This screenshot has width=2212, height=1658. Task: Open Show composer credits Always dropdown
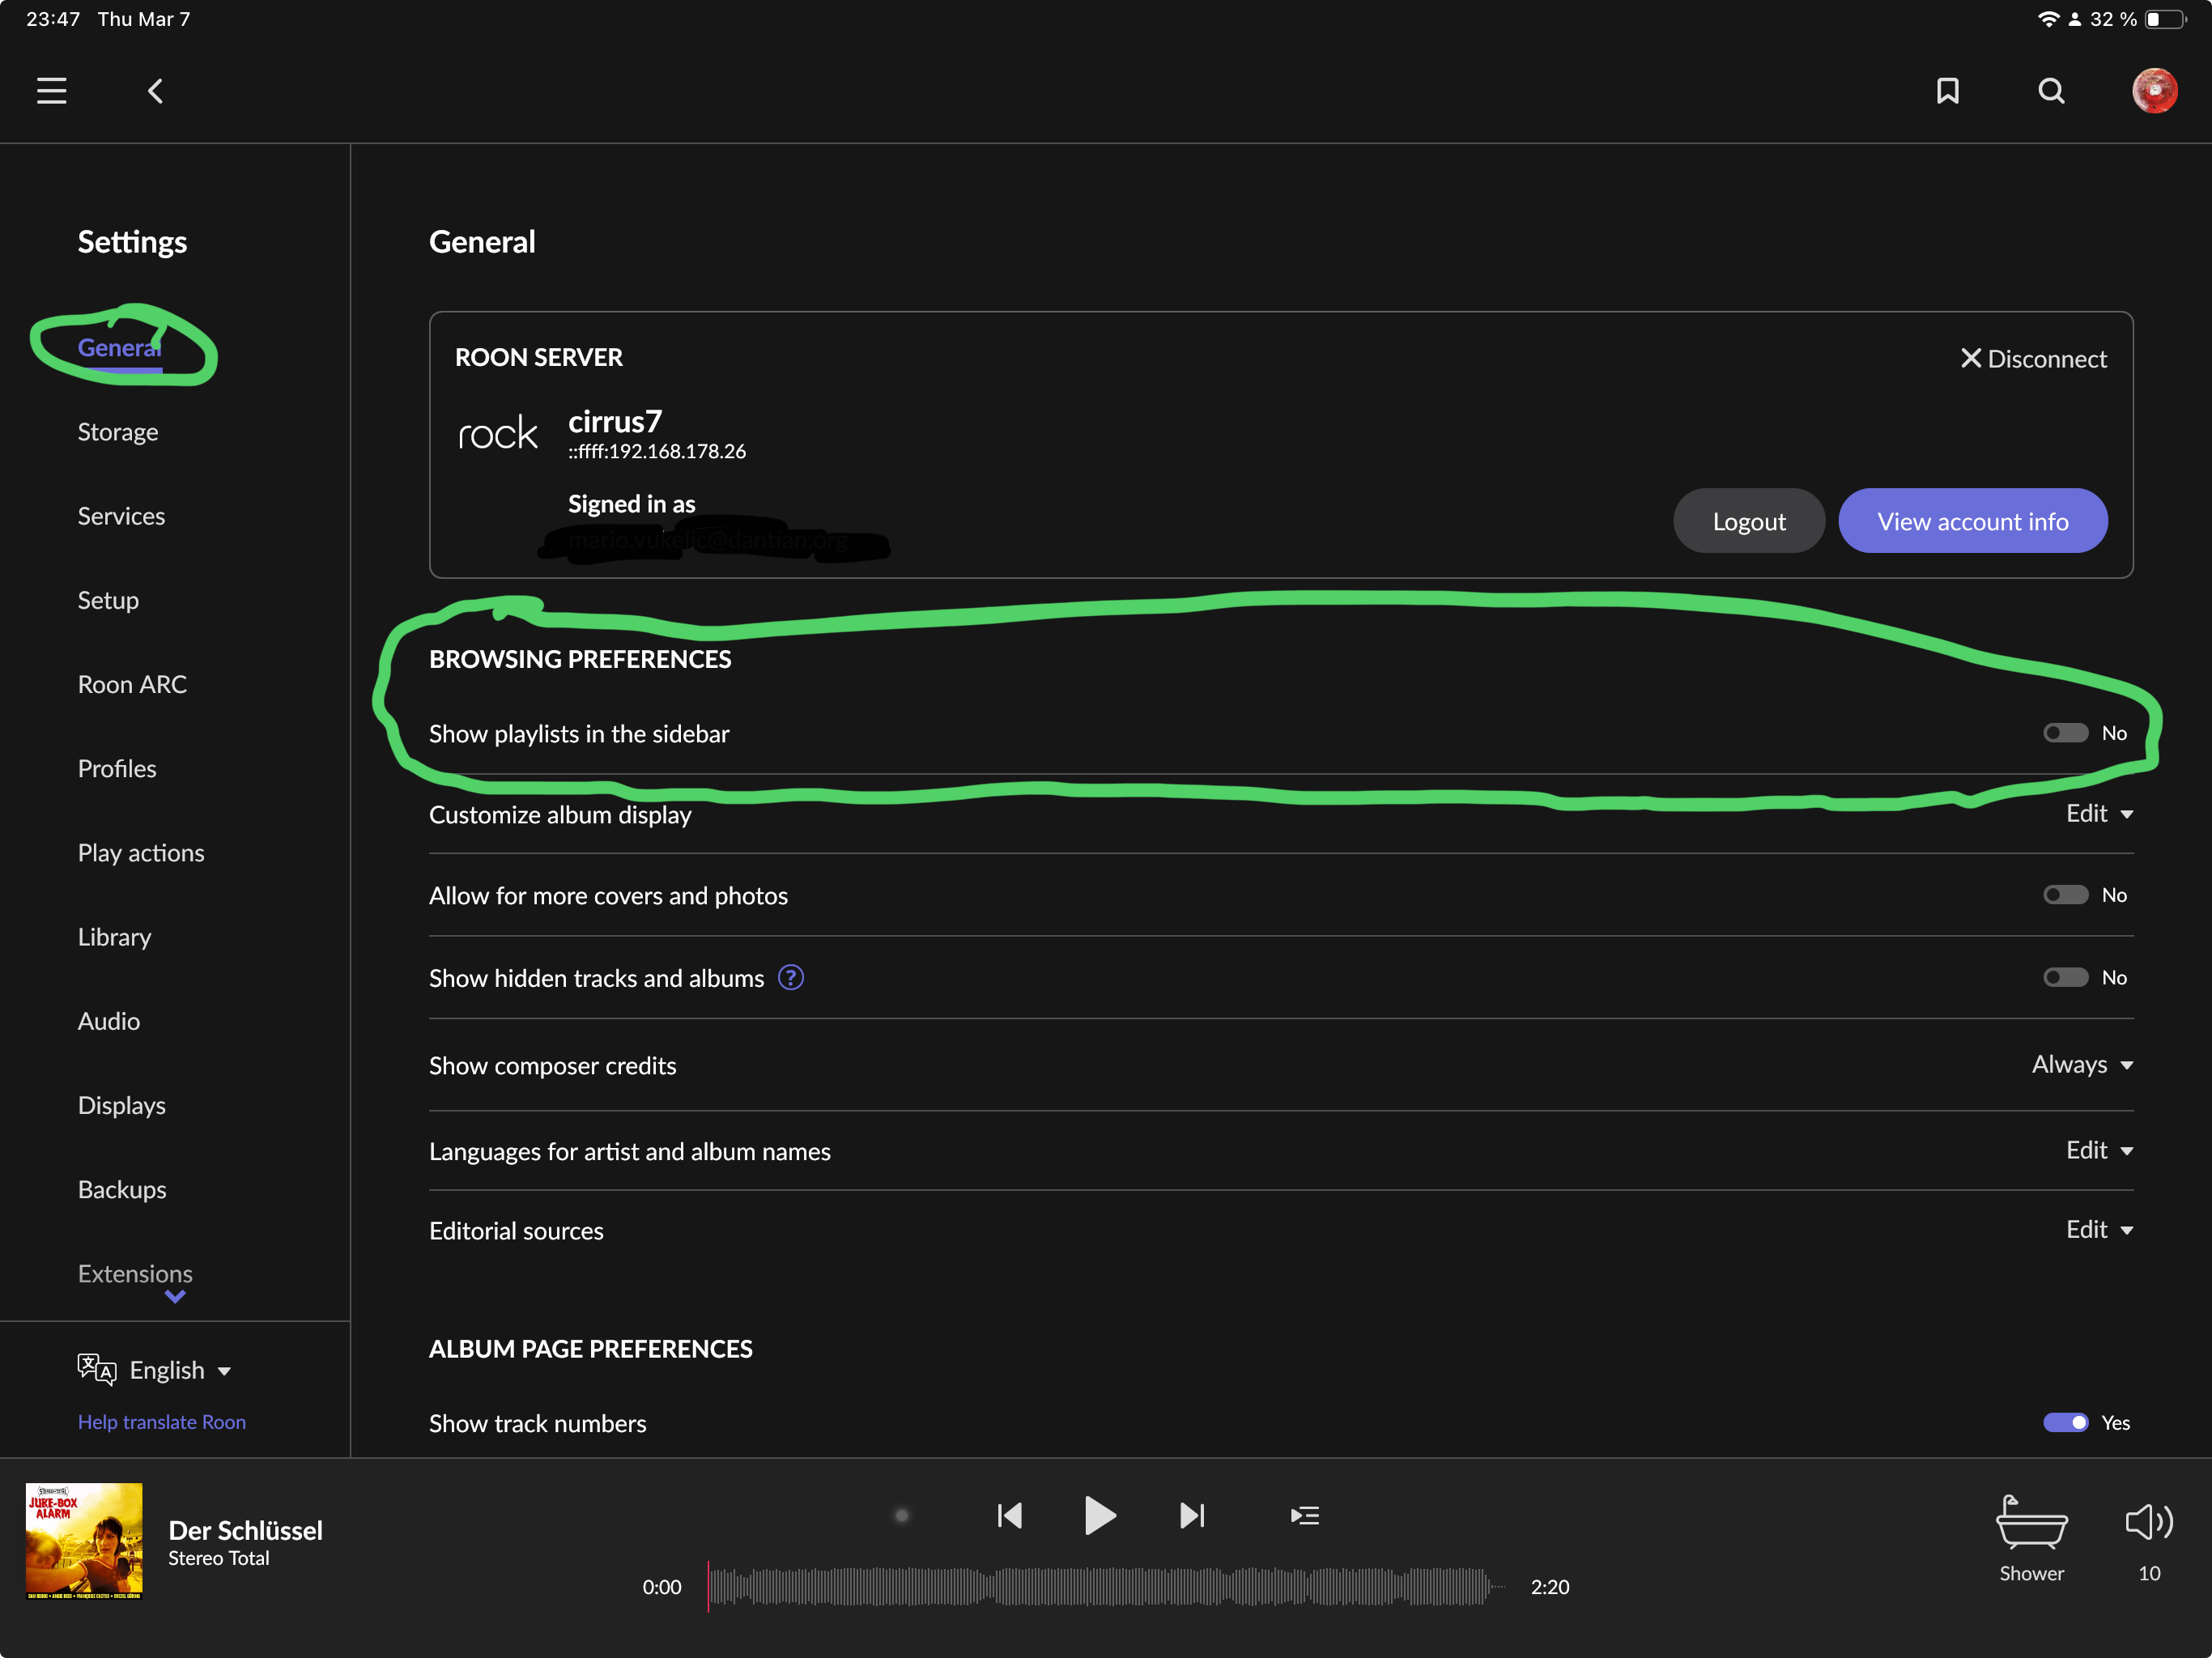pyautogui.click(x=2082, y=1065)
